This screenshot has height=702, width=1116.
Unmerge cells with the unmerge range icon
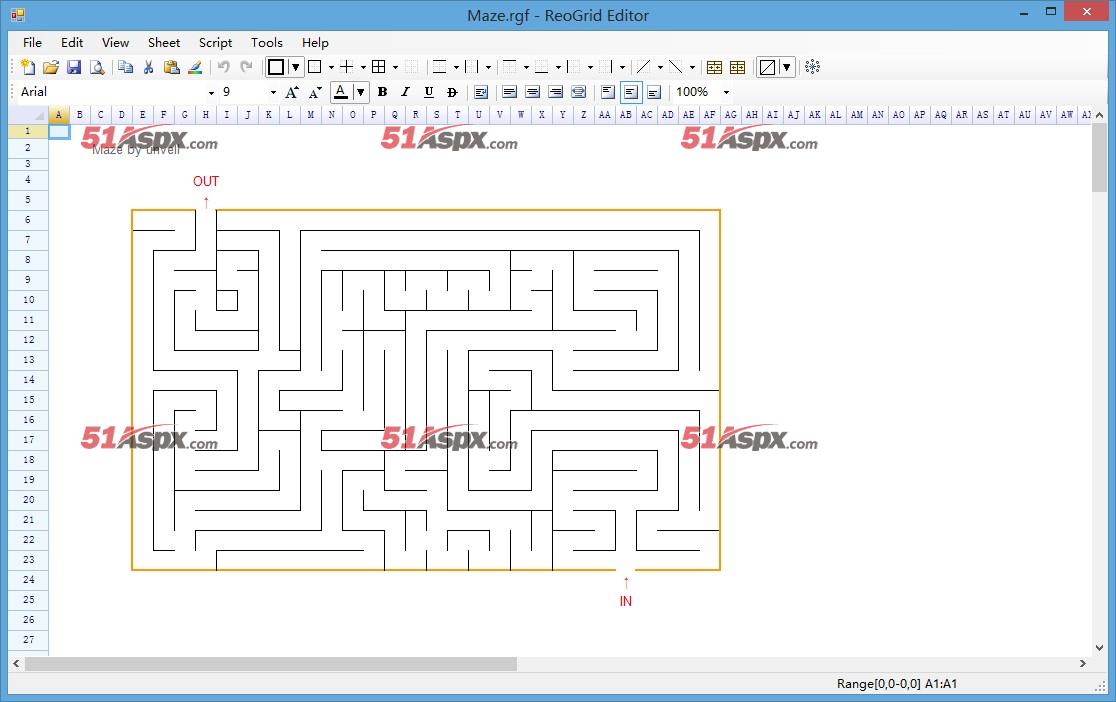click(x=737, y=67)
